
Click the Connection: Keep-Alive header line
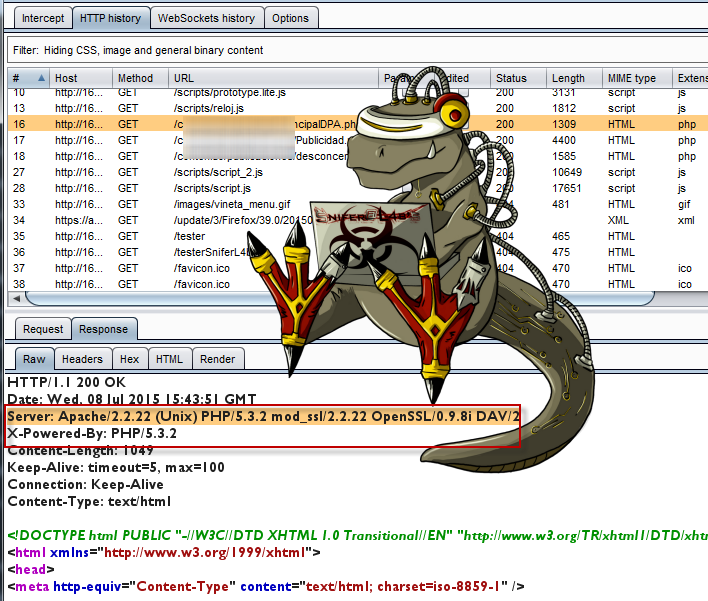tap(85, 485)
